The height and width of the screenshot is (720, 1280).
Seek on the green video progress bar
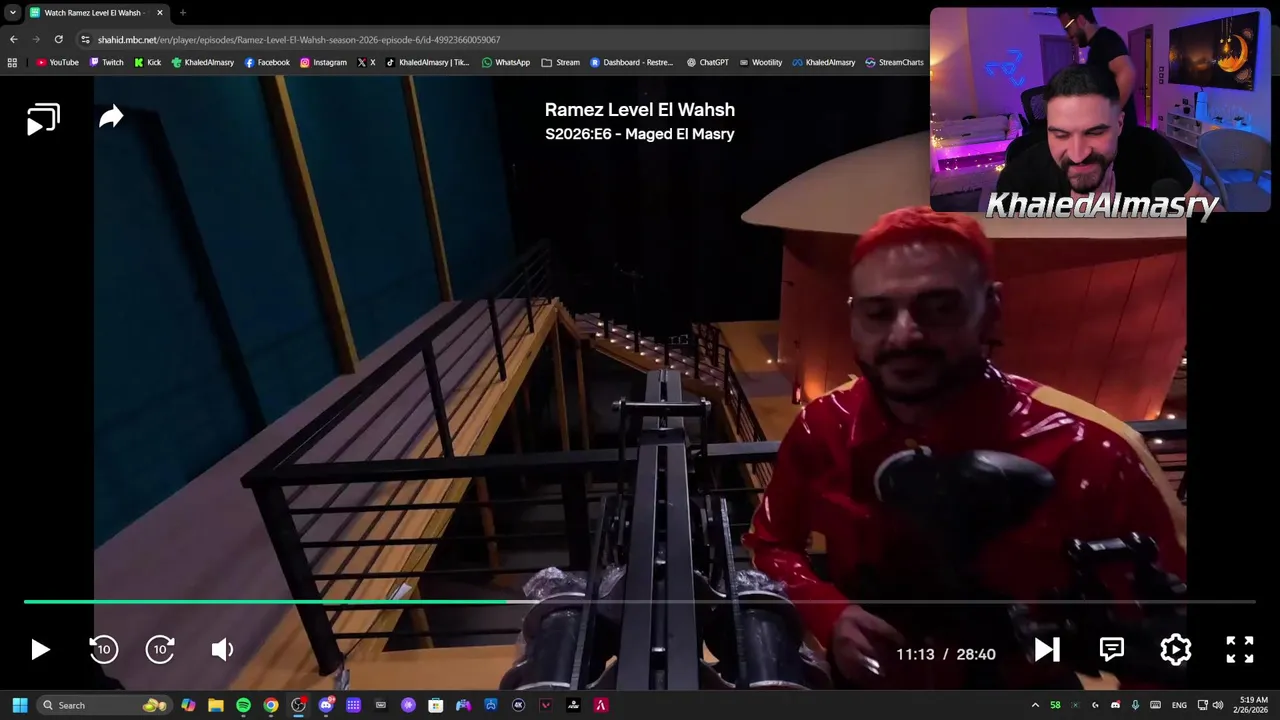[x=640, y=602]
